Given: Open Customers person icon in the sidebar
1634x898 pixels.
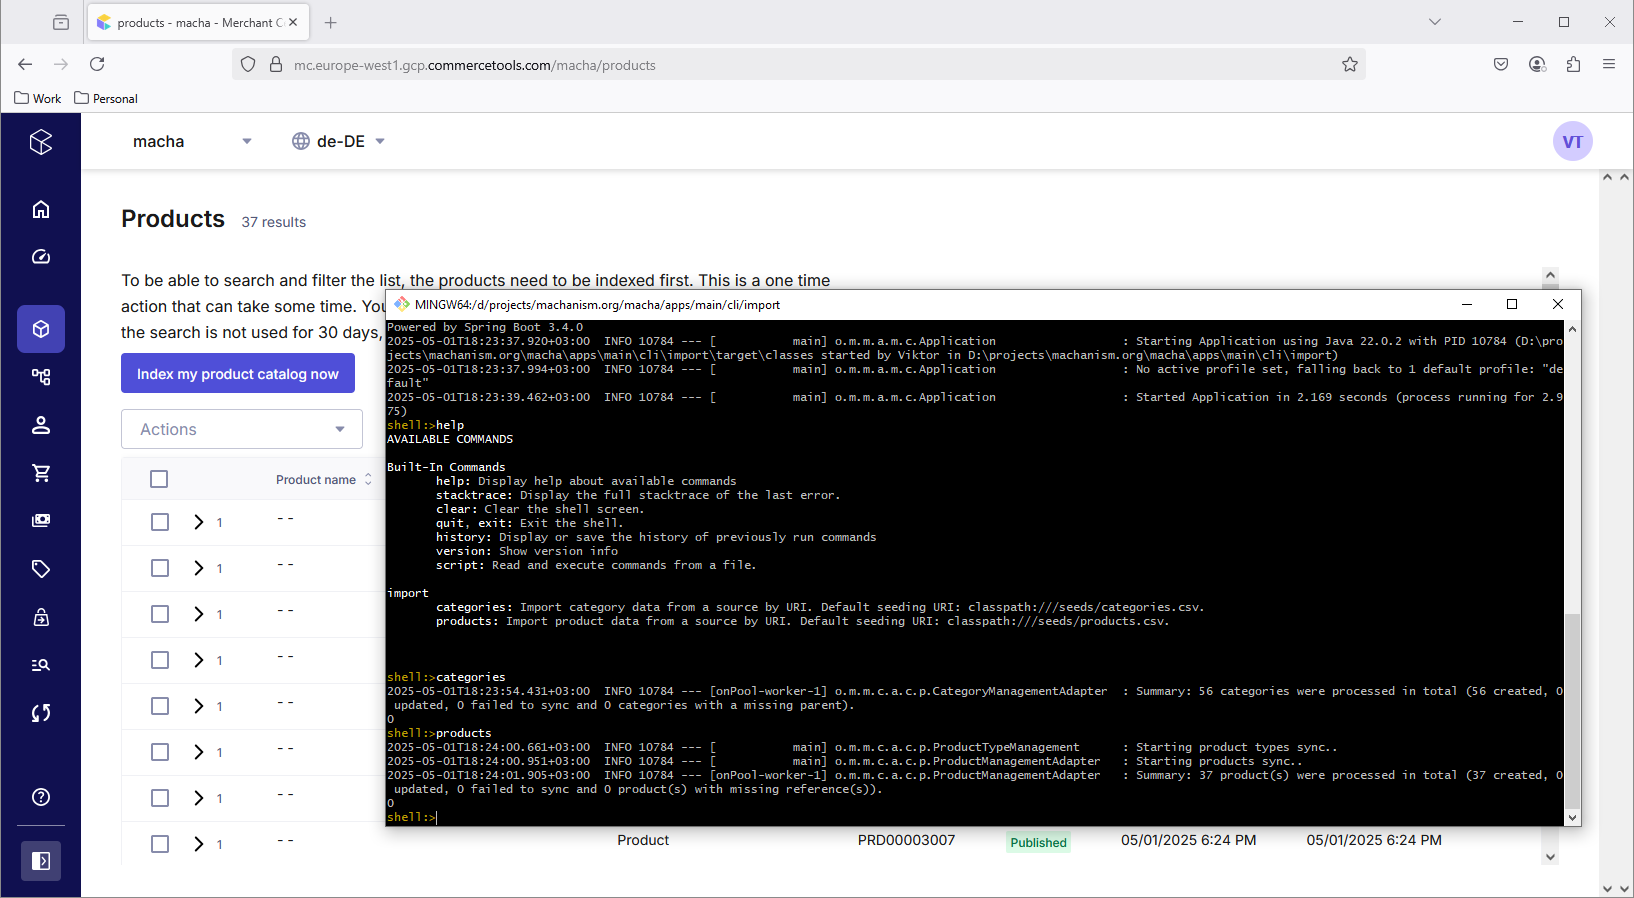Looking at the screenshot, I should [41, 425].
